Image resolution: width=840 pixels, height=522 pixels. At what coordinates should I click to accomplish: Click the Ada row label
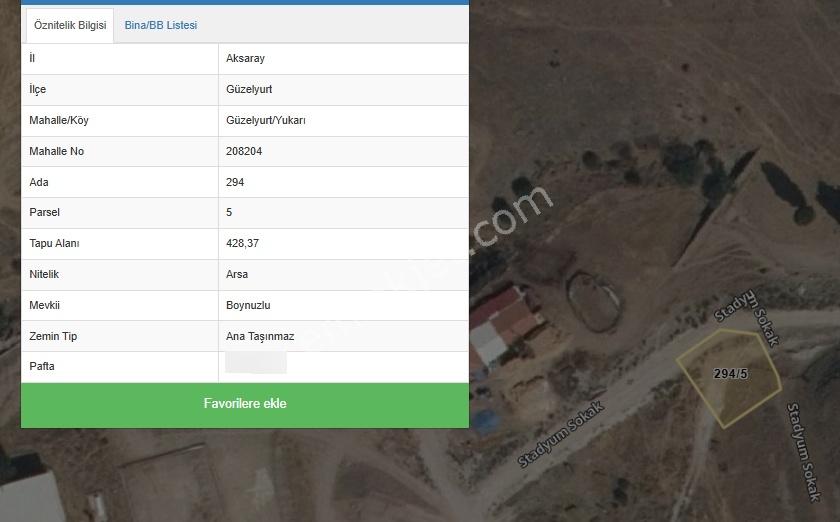point(39,182)
